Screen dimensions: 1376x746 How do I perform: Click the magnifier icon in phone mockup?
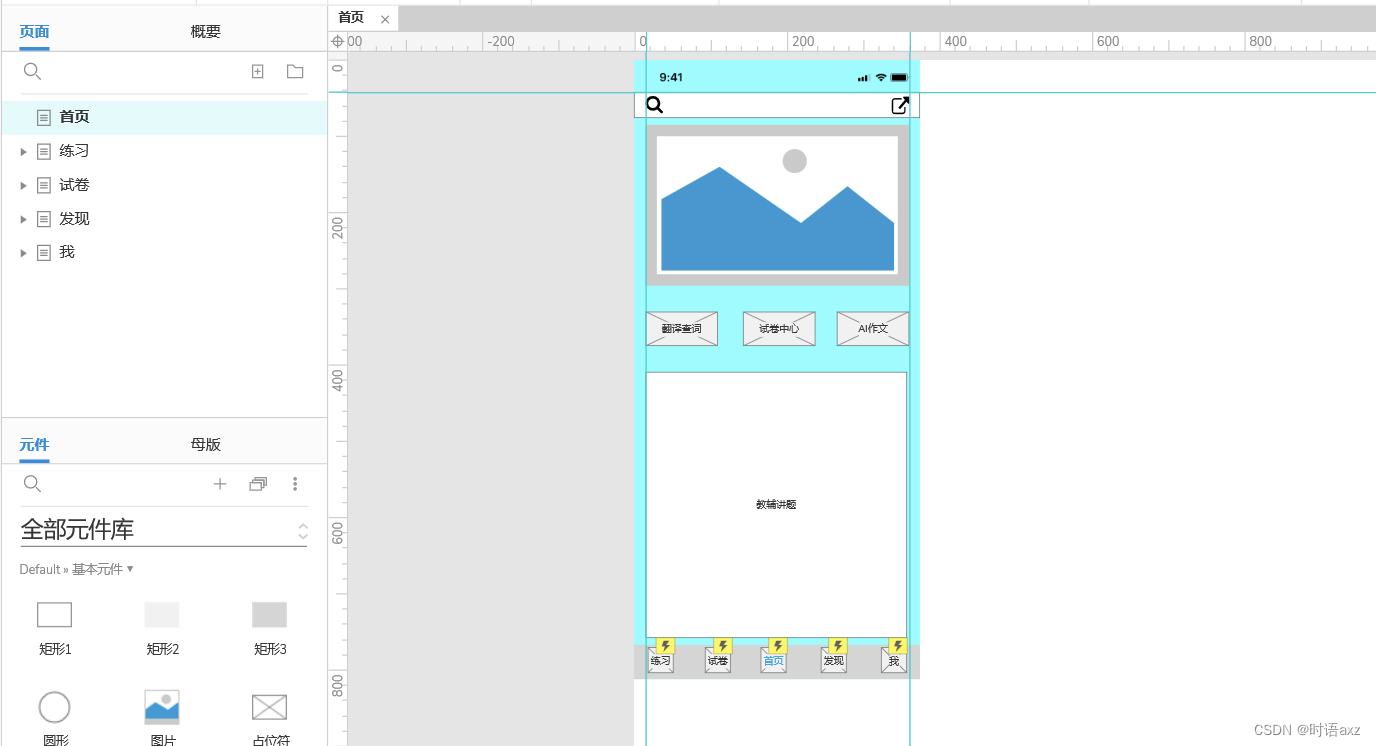pyautogui.click(x=655, y=105)
